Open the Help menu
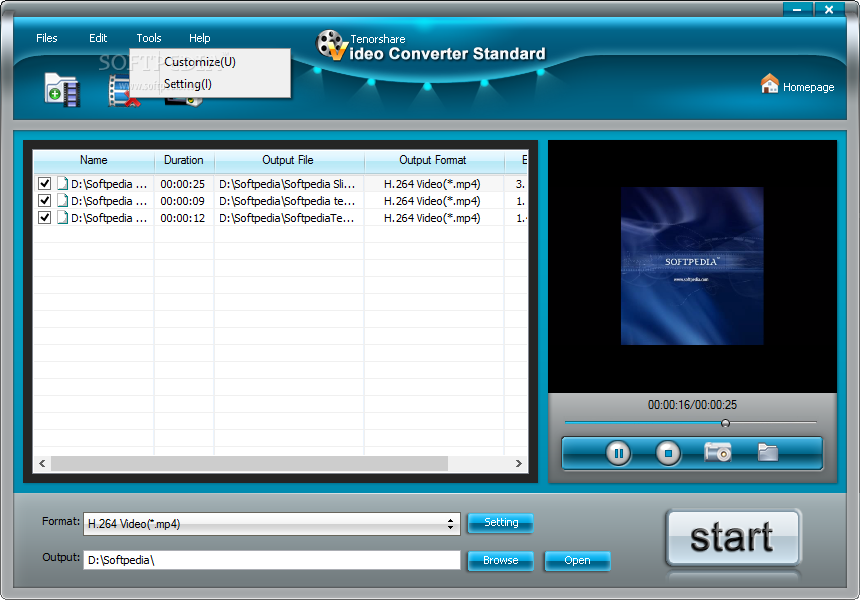 200,38
